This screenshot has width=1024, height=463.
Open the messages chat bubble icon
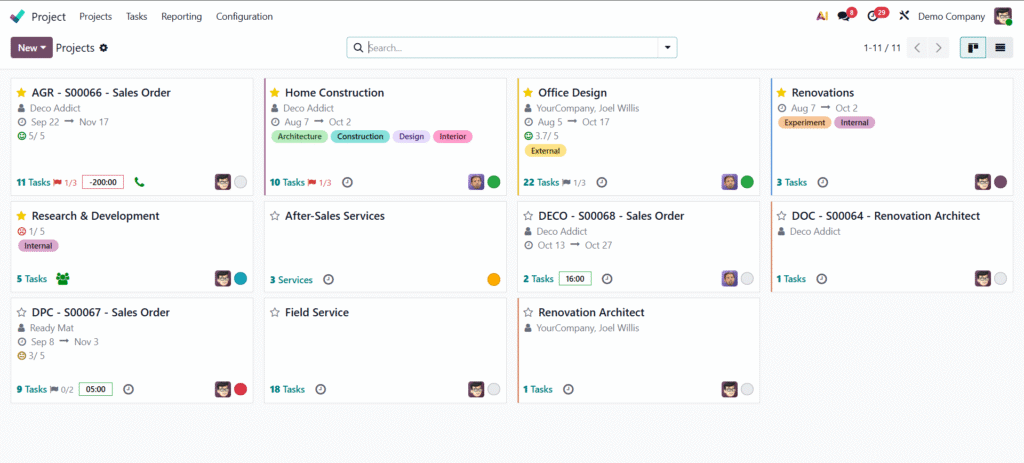[845, 16]
